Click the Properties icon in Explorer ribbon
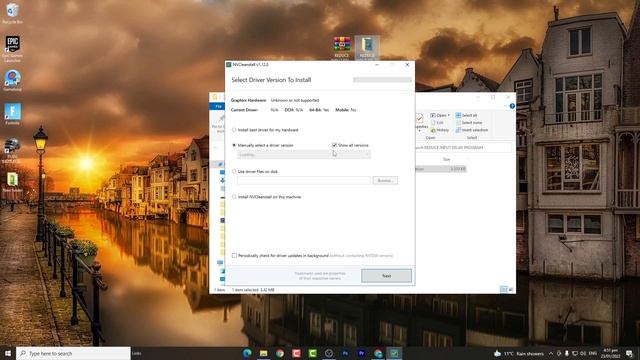 pyautogui.click(x=420, y=122)
